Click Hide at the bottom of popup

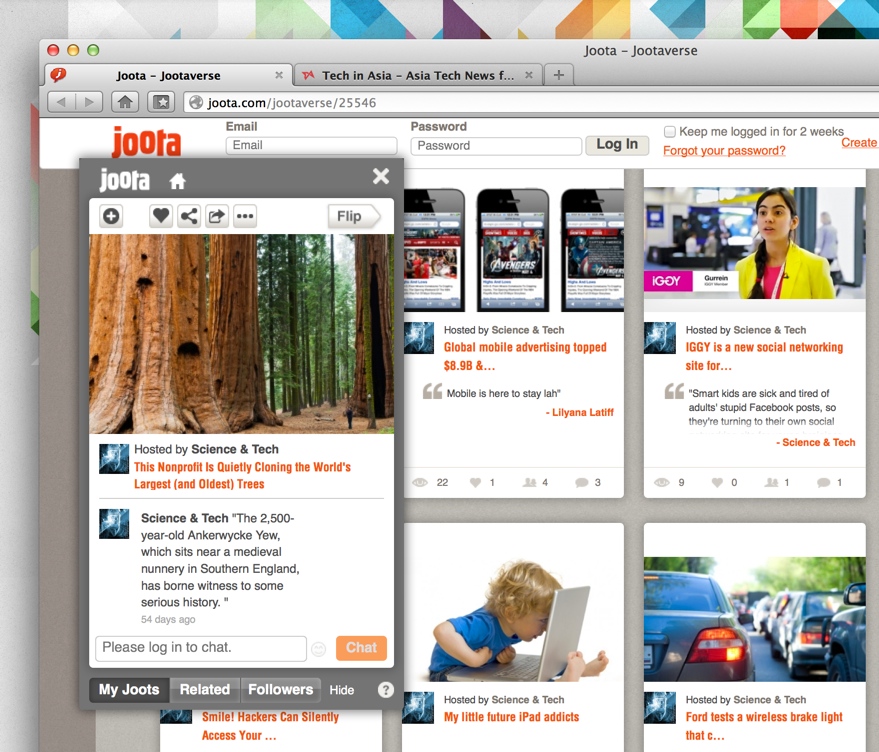(x=341, y=690)
